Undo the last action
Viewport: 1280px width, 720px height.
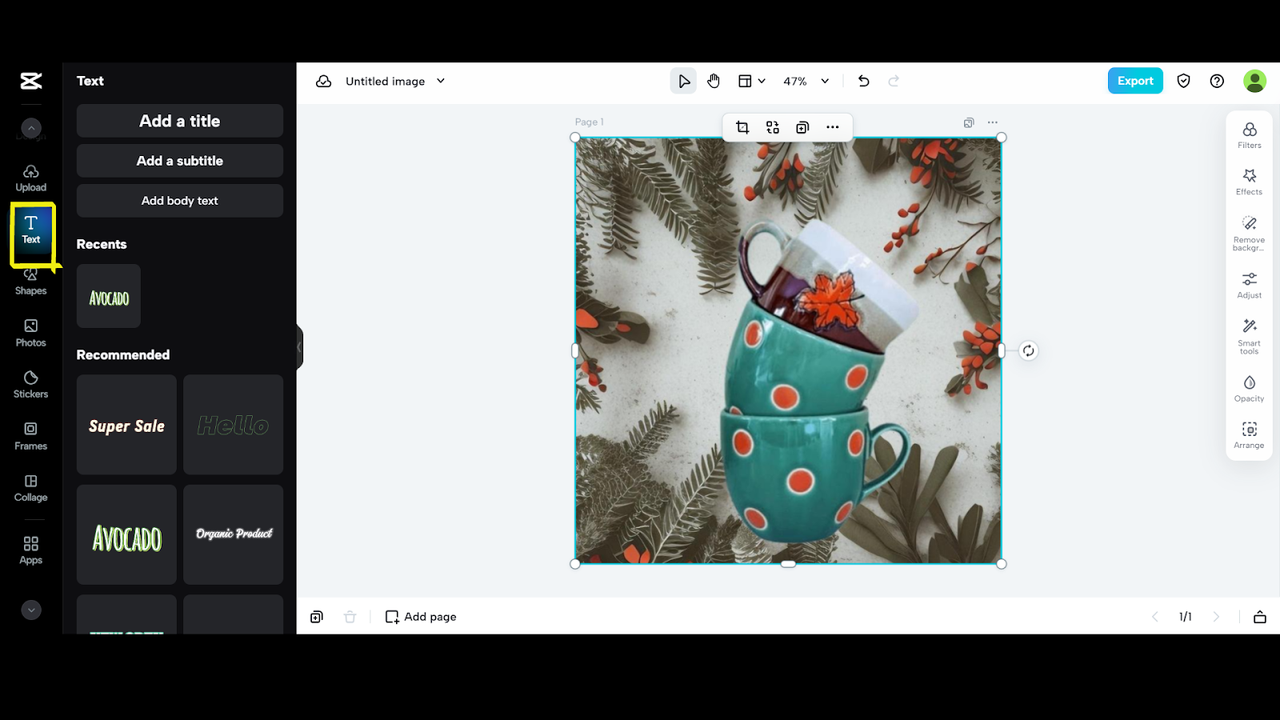pyautogui.click(x=864, y=81)
